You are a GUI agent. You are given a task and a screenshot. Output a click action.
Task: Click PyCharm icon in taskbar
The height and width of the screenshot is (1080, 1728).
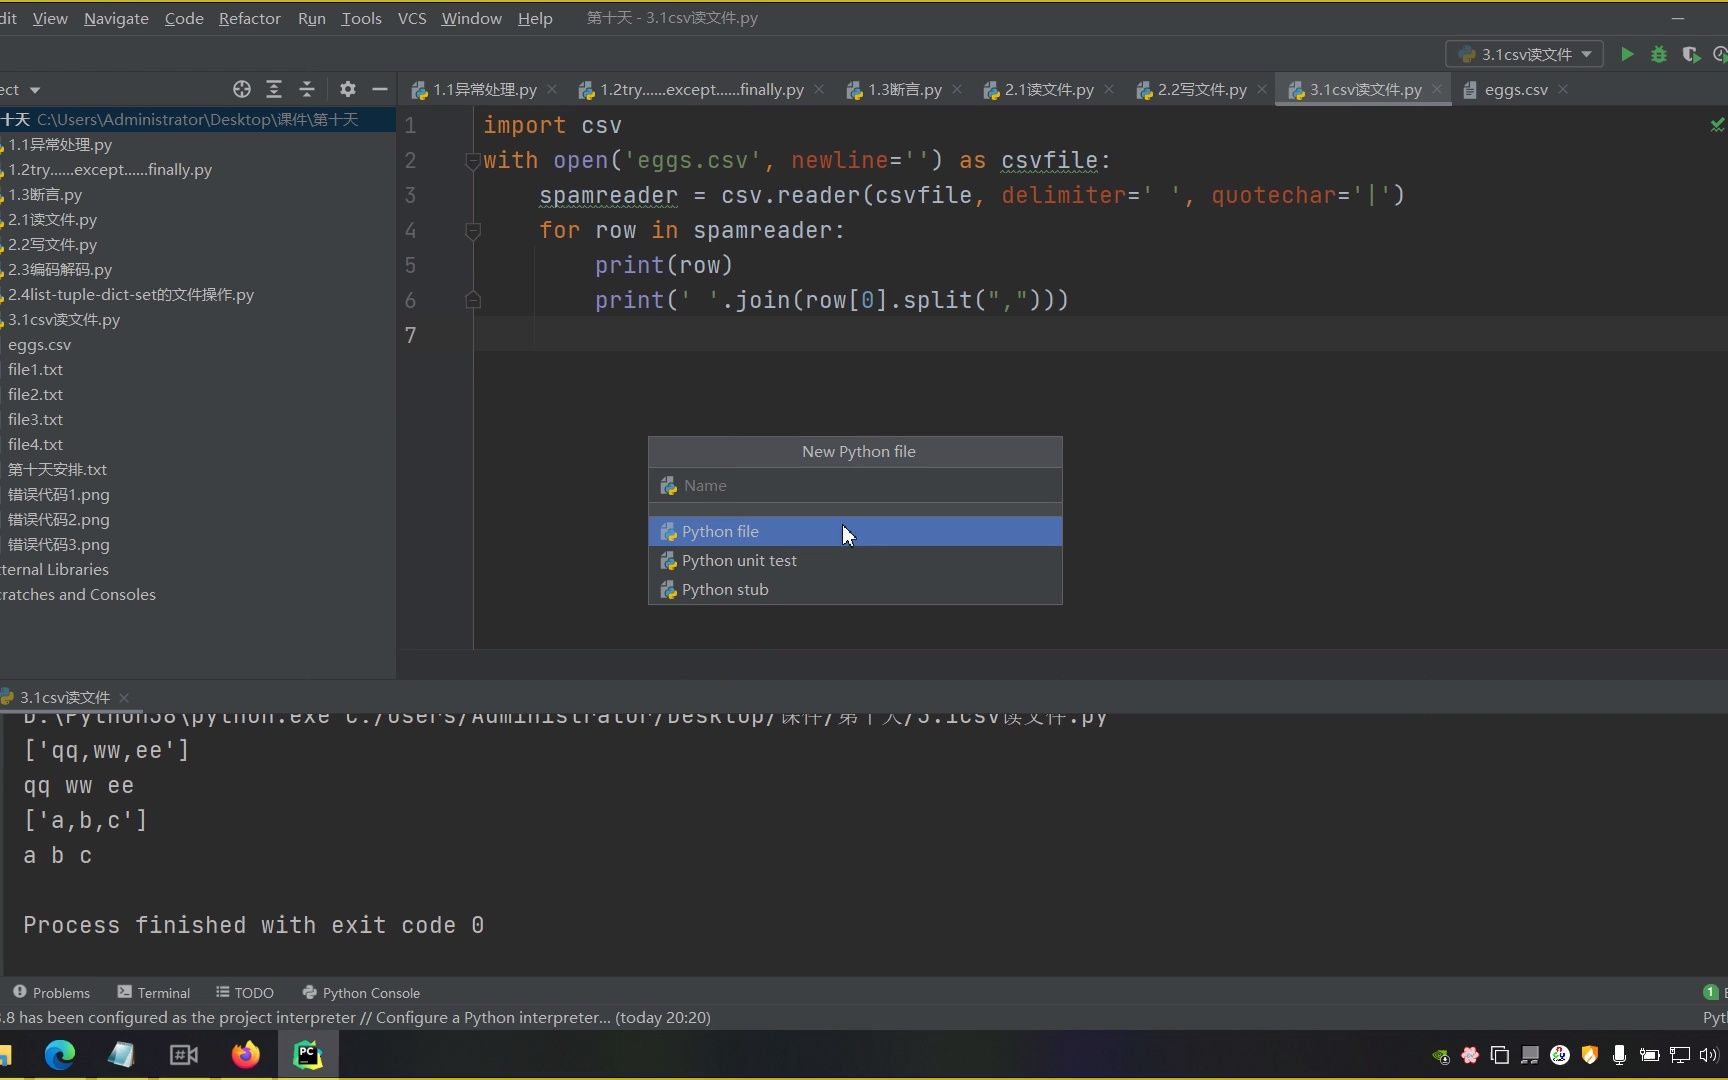click(307, 1055)
